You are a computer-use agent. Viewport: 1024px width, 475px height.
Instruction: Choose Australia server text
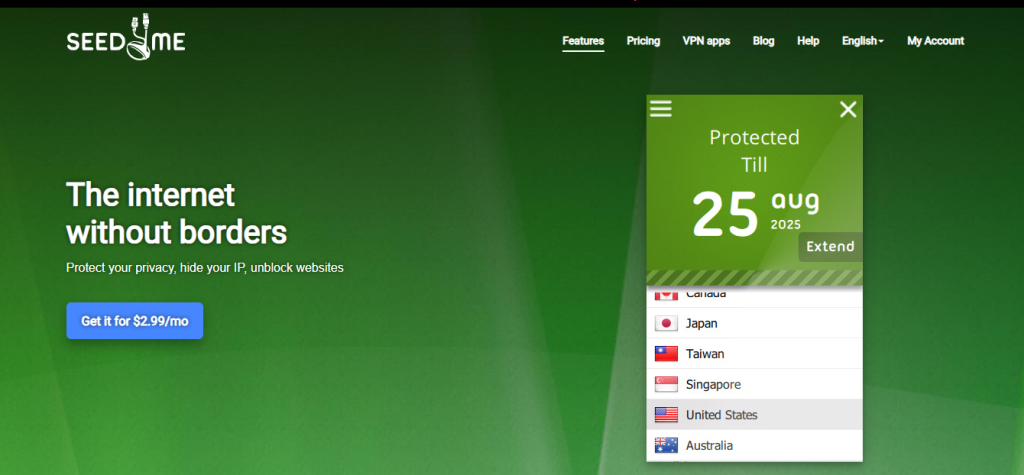[709, 446]
